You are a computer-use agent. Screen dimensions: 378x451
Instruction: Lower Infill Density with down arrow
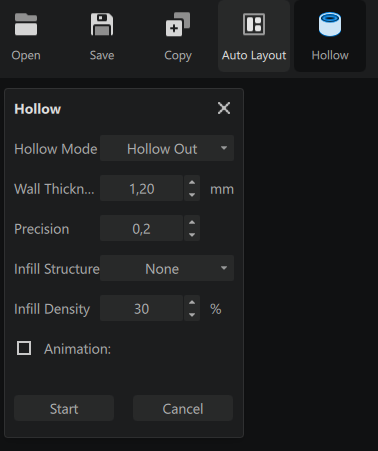click(x=192, y=315)
